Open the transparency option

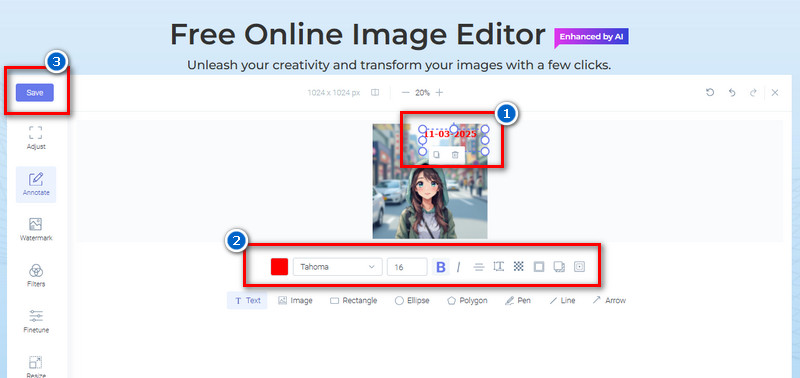point(518,266)
